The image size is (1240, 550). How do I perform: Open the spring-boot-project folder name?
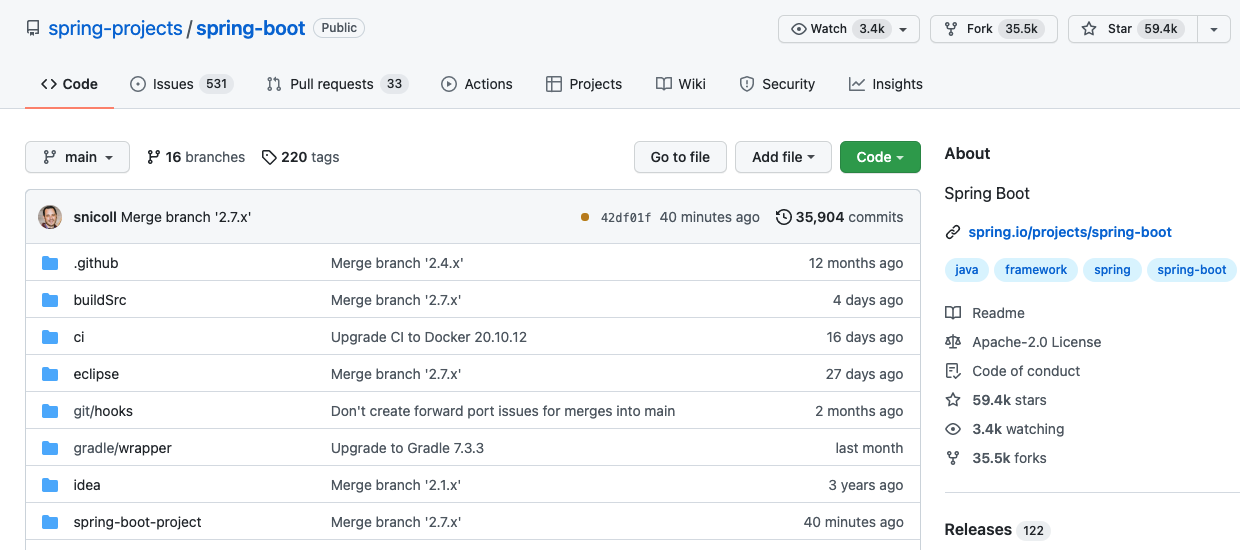(x=138, y=522)
